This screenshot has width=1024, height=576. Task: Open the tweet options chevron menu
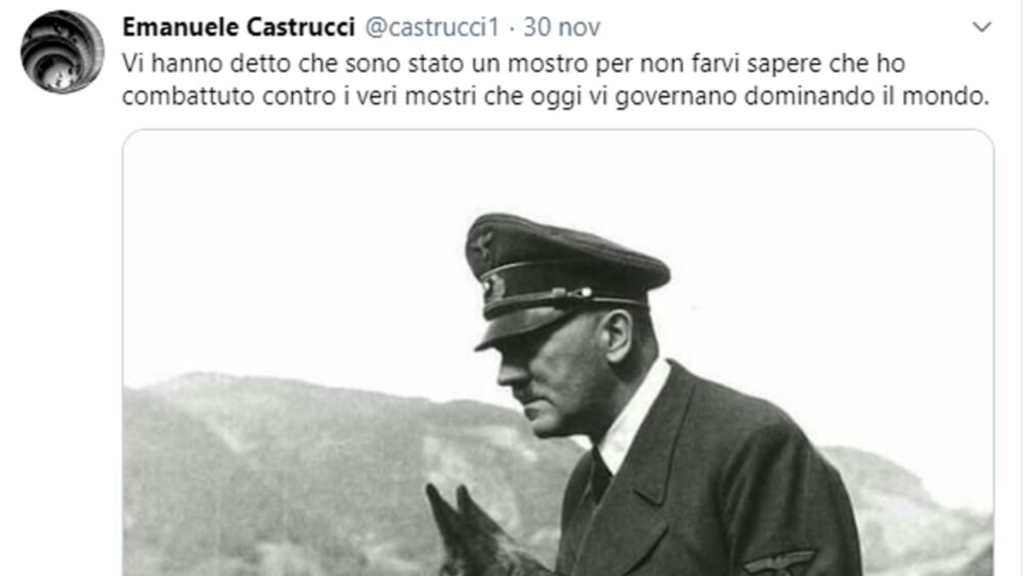click(982, 27)
